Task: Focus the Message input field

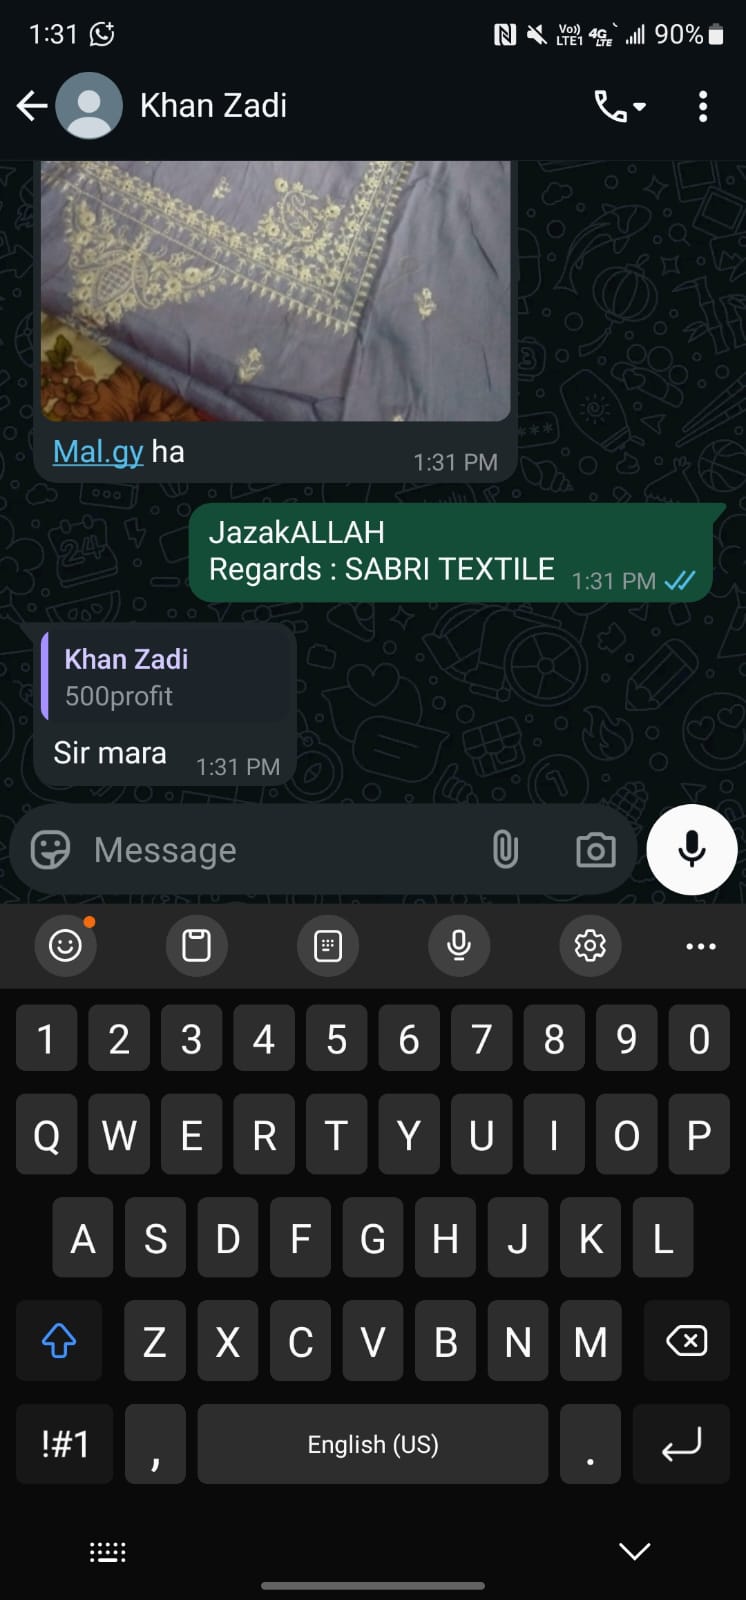Action: click(x=280, y=850)
